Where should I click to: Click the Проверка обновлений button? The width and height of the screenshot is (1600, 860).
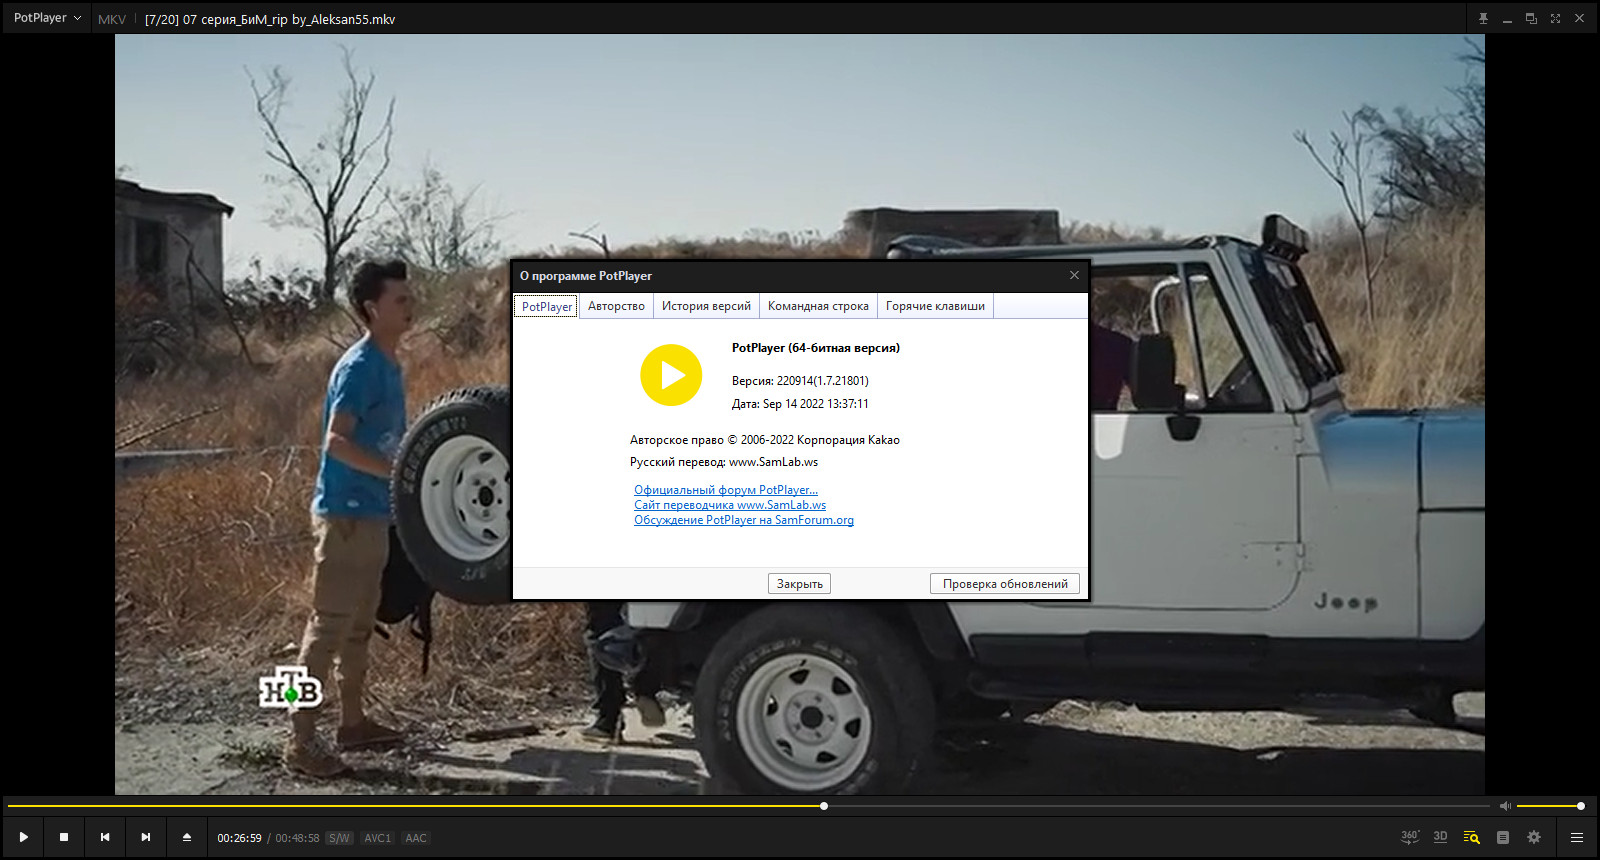coord(1005,584)
